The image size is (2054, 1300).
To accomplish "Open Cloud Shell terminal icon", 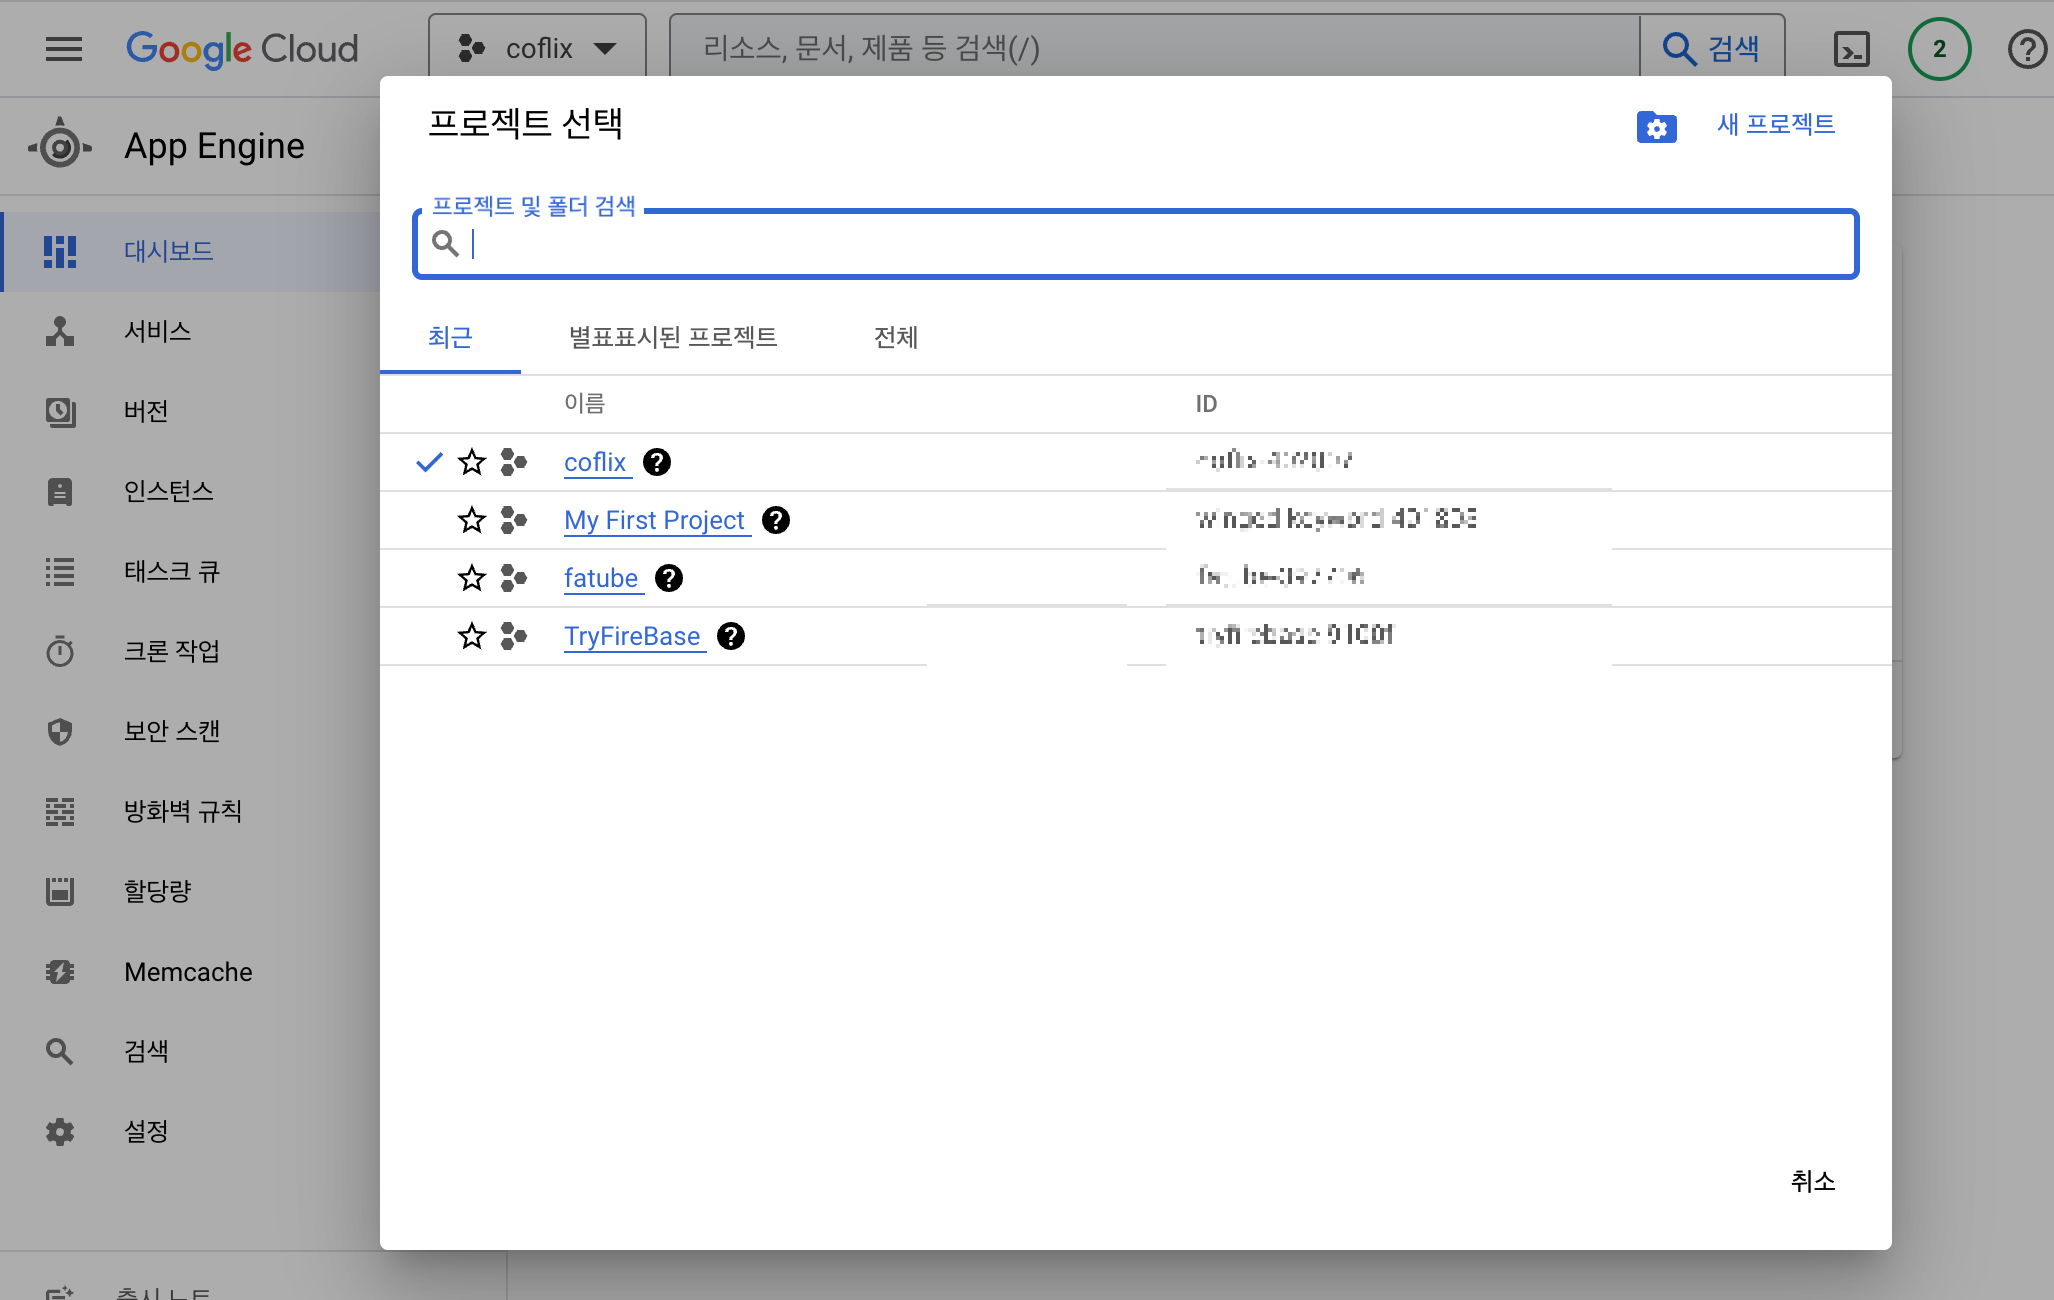I will [x=1851, y=49].
